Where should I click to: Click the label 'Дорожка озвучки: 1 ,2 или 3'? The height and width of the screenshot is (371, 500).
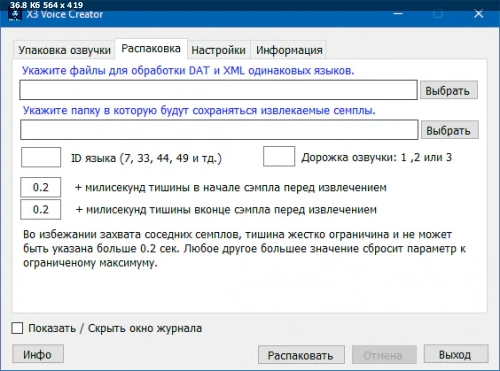click(x=377, y=157)
